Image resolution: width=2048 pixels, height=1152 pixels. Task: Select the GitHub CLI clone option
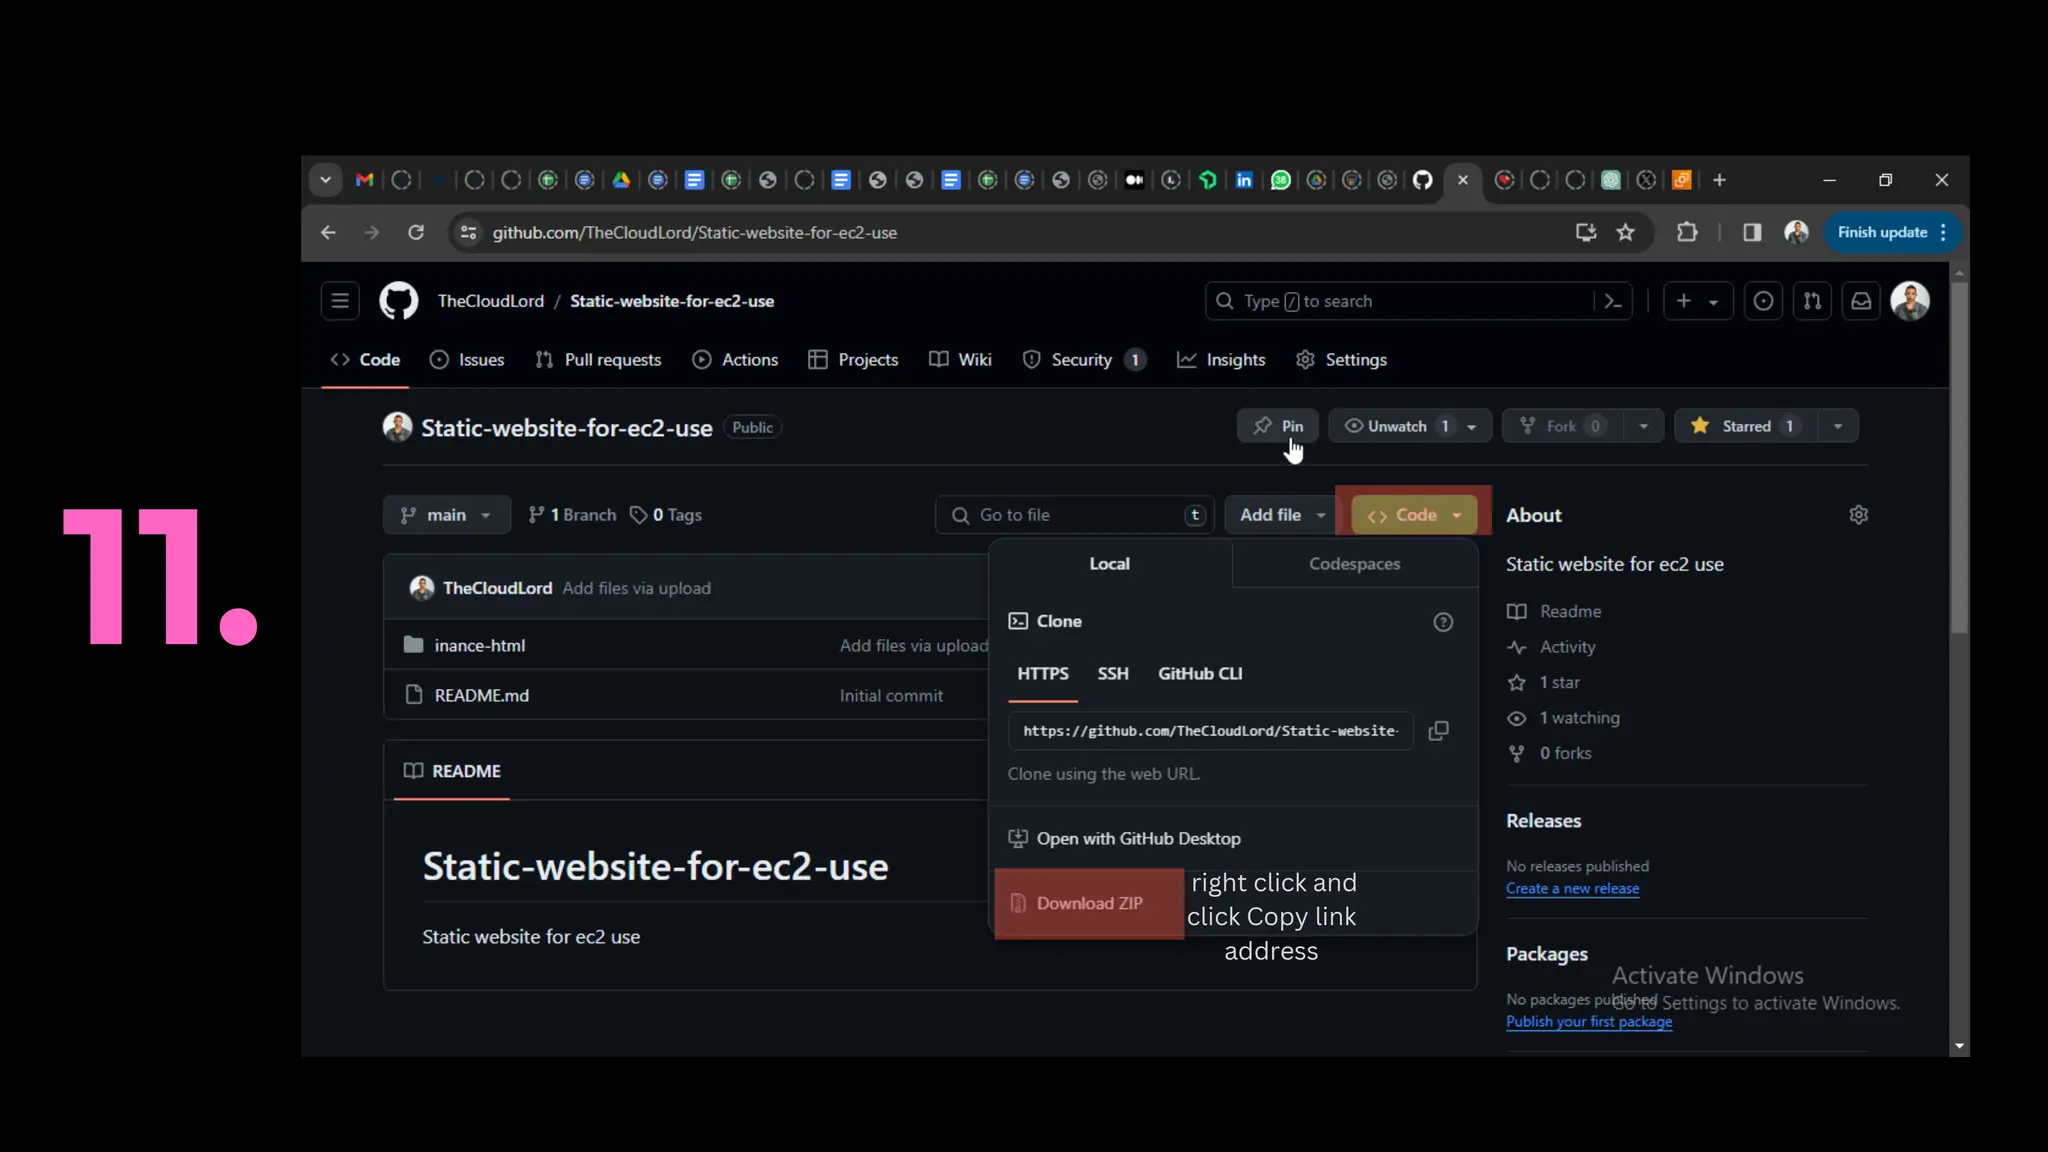1200,674
